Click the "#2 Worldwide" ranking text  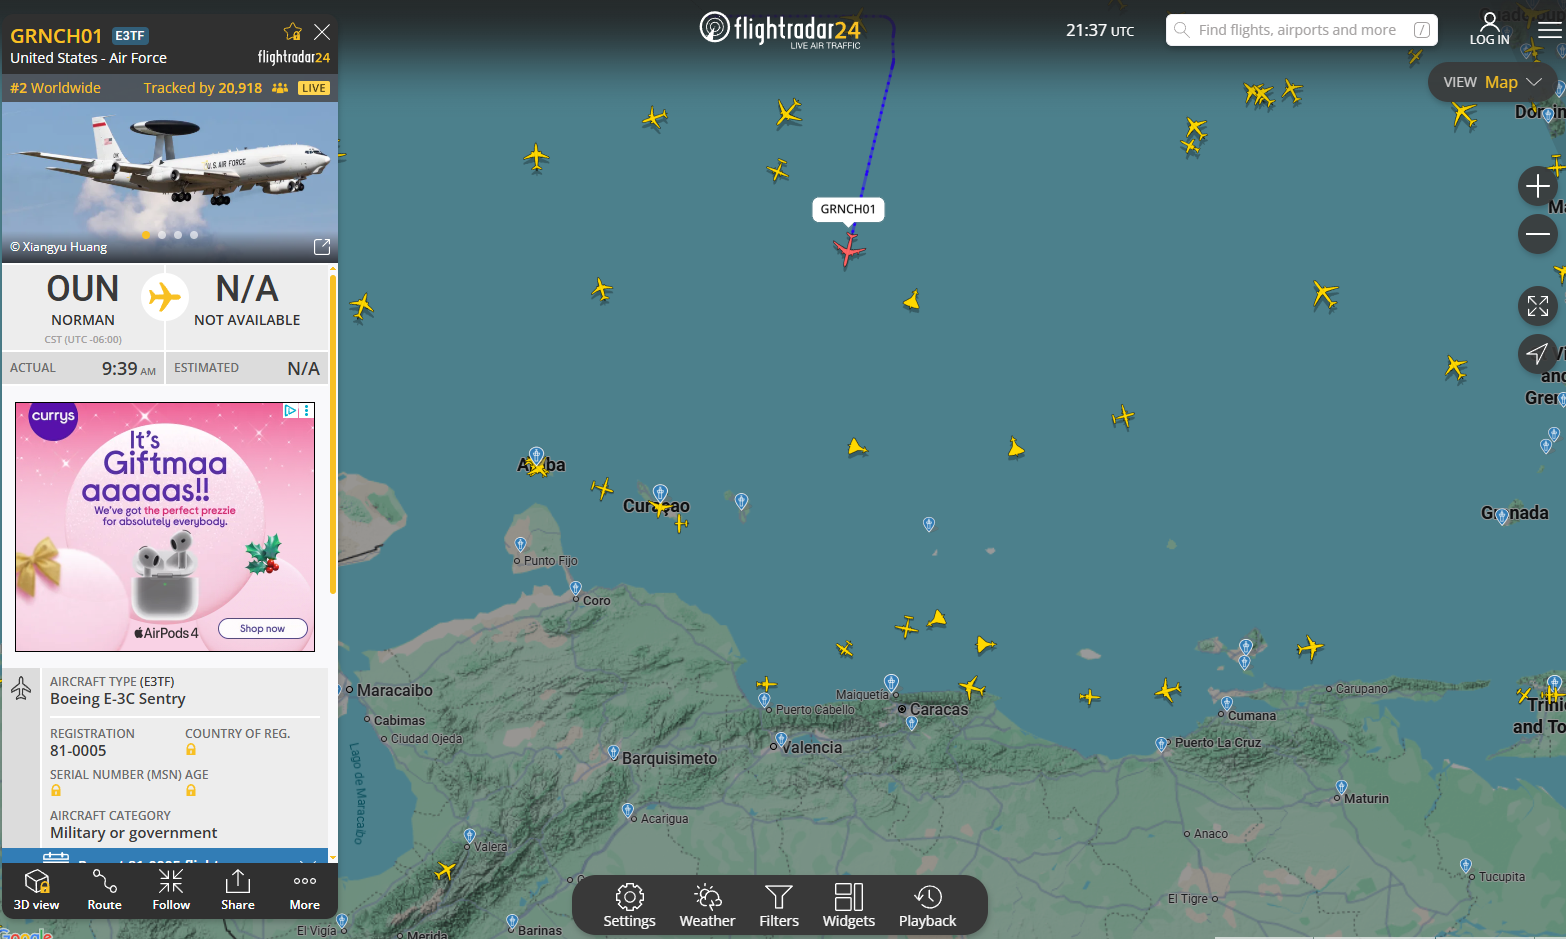(x=56, y=88)
